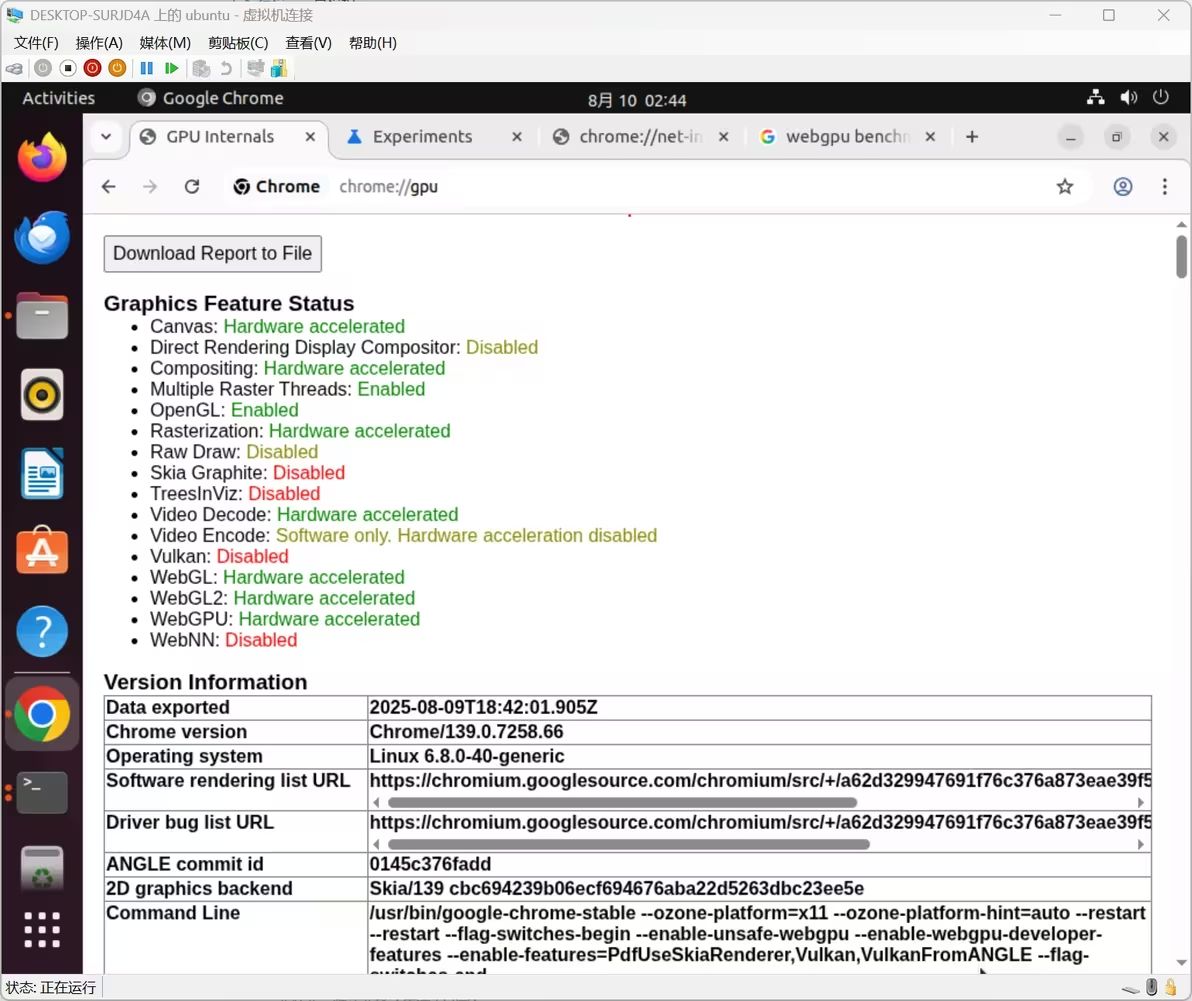
Task: Open the power menu icon in top bar
Action: click(x=1160, y=97)
